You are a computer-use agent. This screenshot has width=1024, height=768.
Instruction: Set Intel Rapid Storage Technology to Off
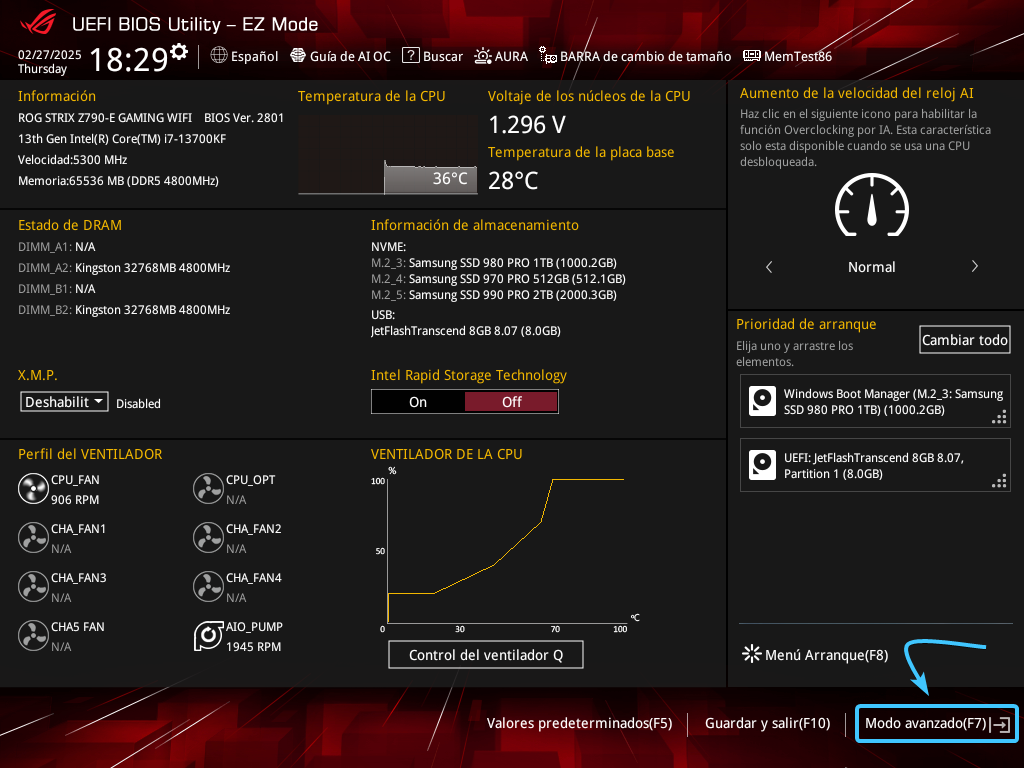pyautogui.click(x=511, y=402)
